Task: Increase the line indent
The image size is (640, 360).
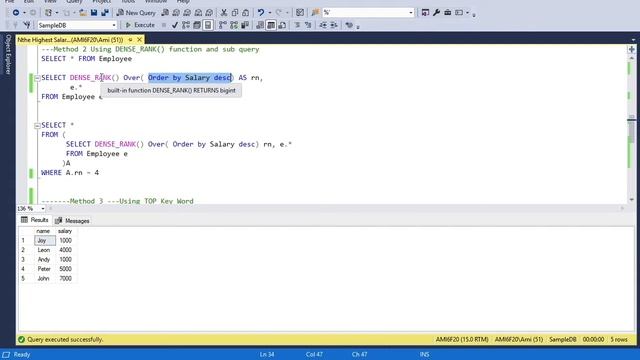Action: click(334, 25)
